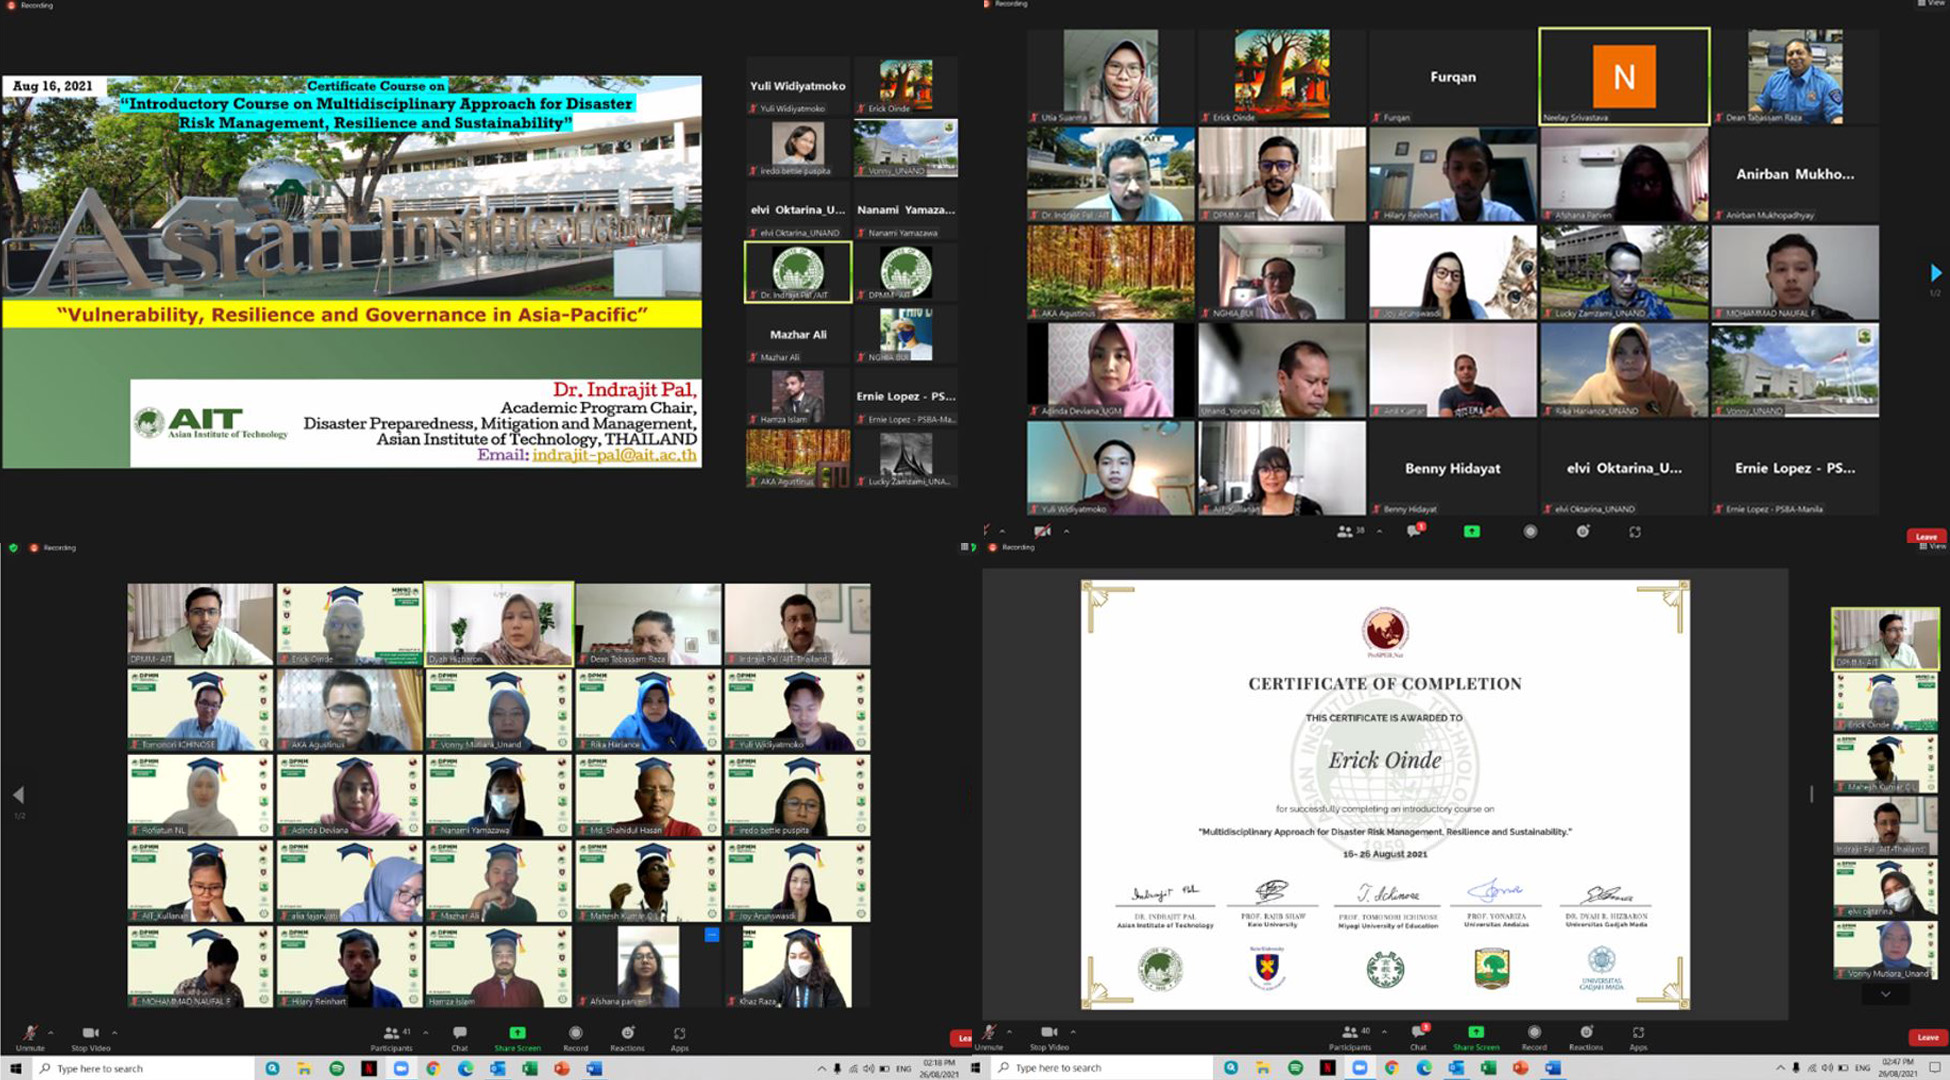Click the full red Leave button at the bottom right
Screen dimensions: 1950x1080
coord(1926,1037)
